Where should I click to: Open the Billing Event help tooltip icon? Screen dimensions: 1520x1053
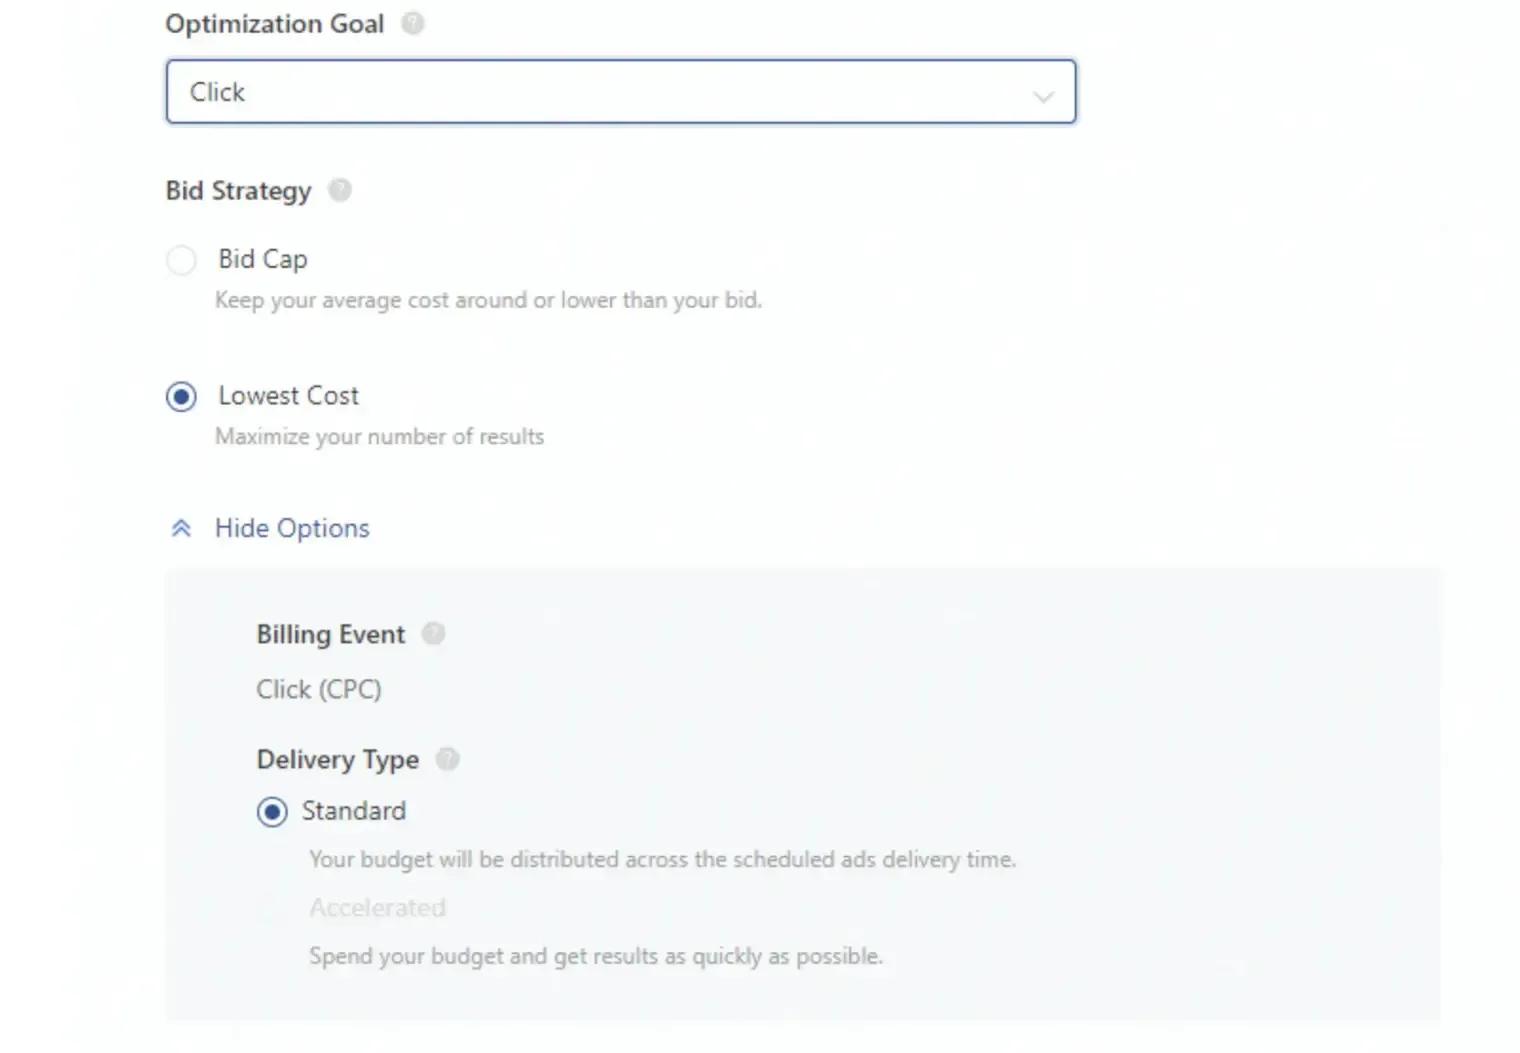click(x=433, y=634)
